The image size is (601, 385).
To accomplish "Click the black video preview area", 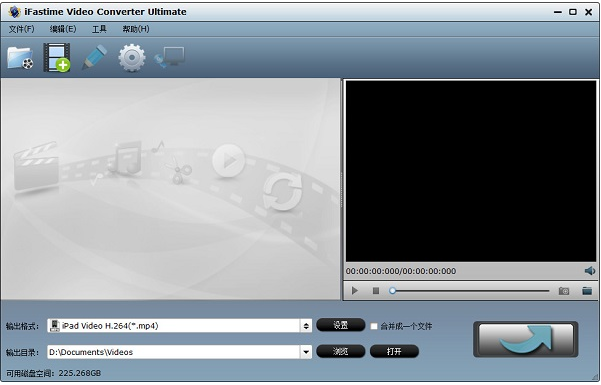I will [x=471, y=171].
